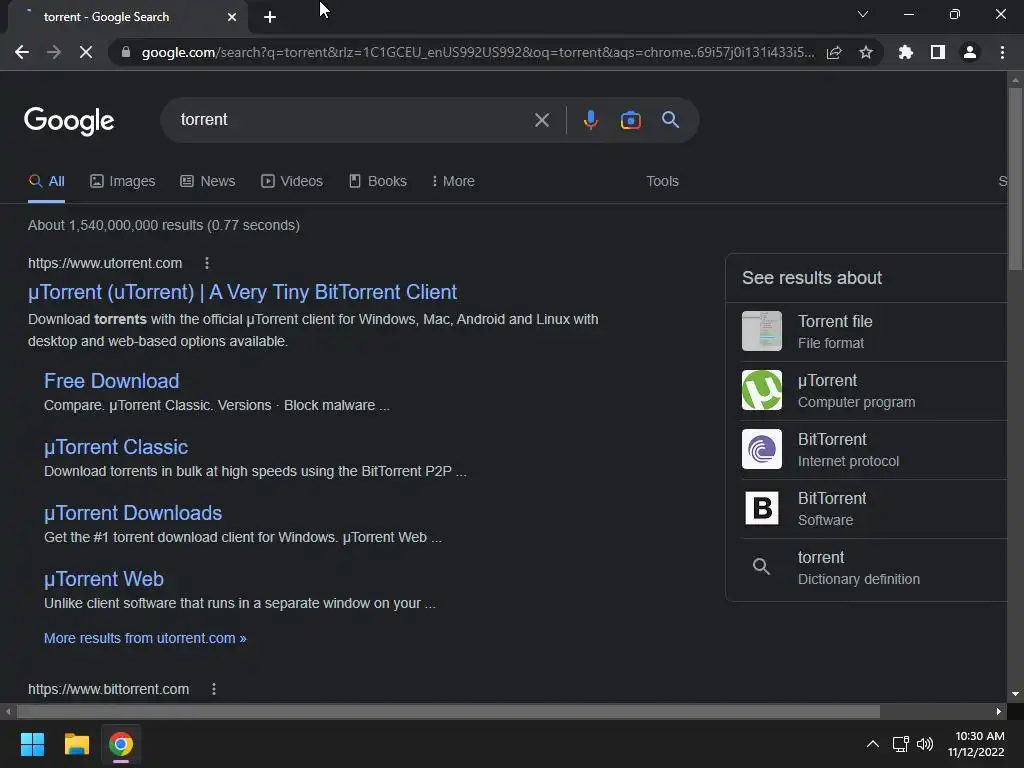View site information padlock icon
1024x768 pixels.
click(126, 52)
